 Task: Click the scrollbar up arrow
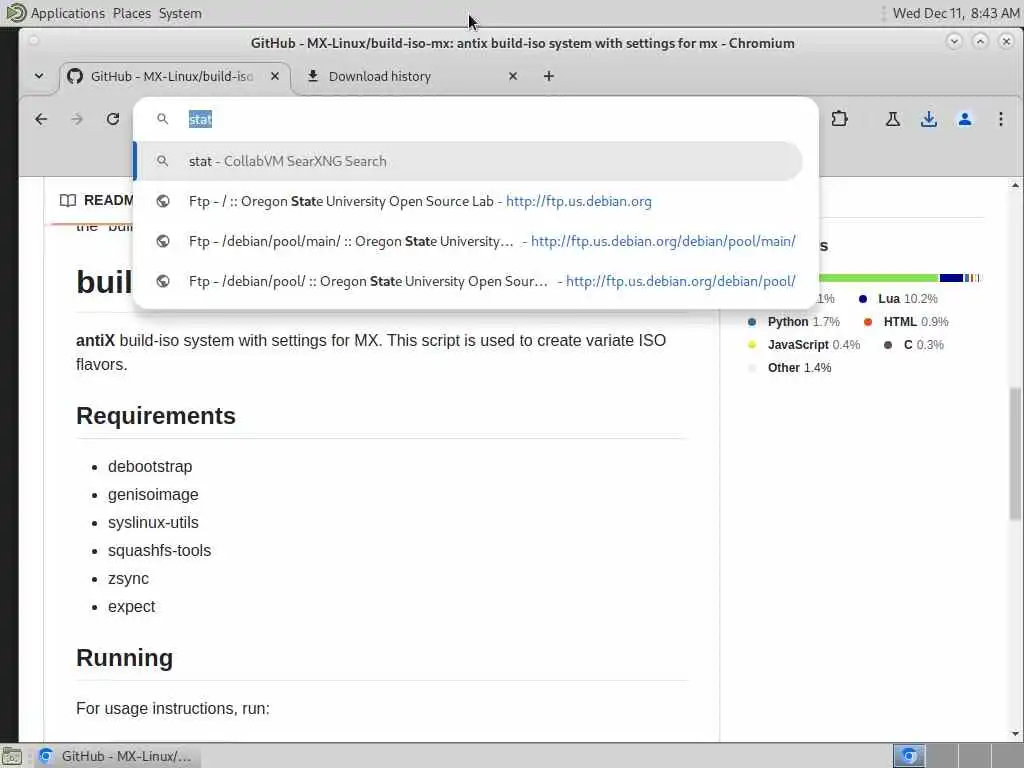coord(1015,186)
